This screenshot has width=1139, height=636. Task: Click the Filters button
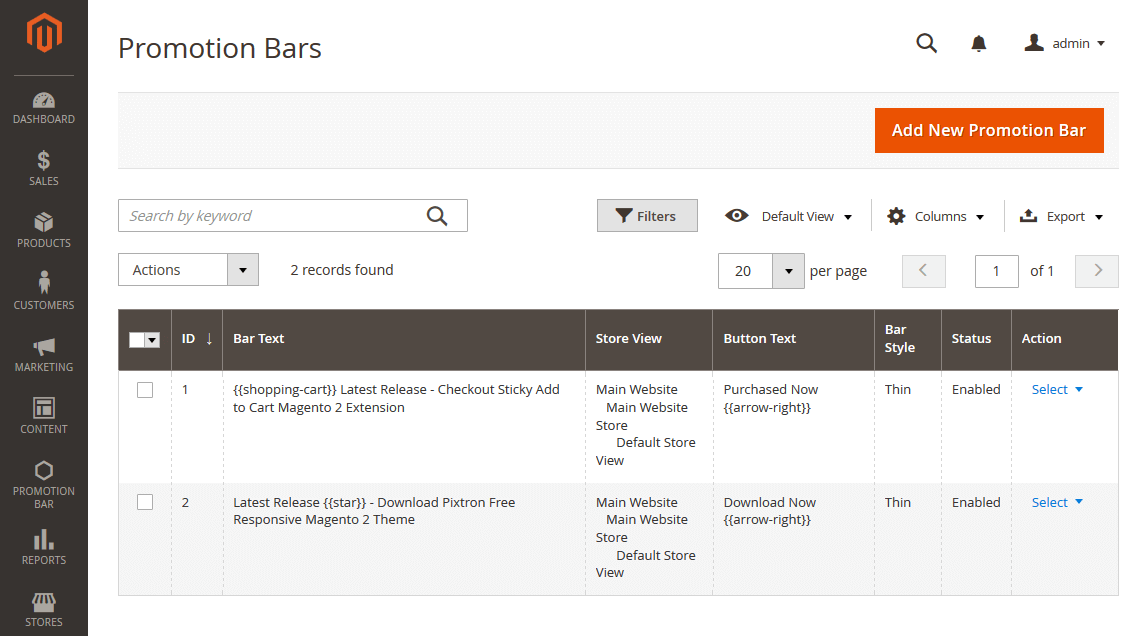tap(647, 216)
